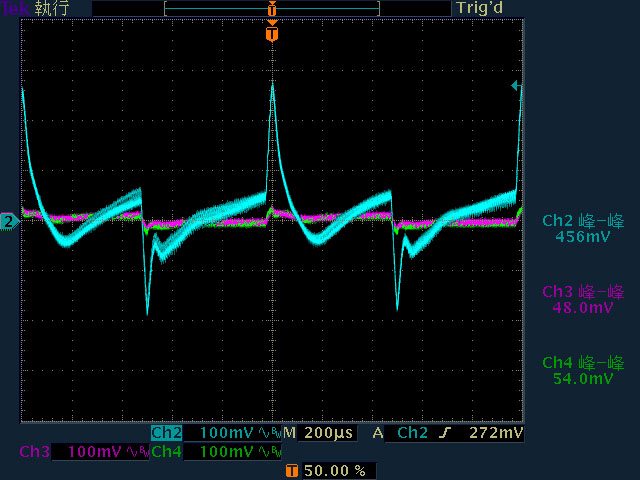Click the 執行 run status label
The image size is (640, 480).
point(52,8)
